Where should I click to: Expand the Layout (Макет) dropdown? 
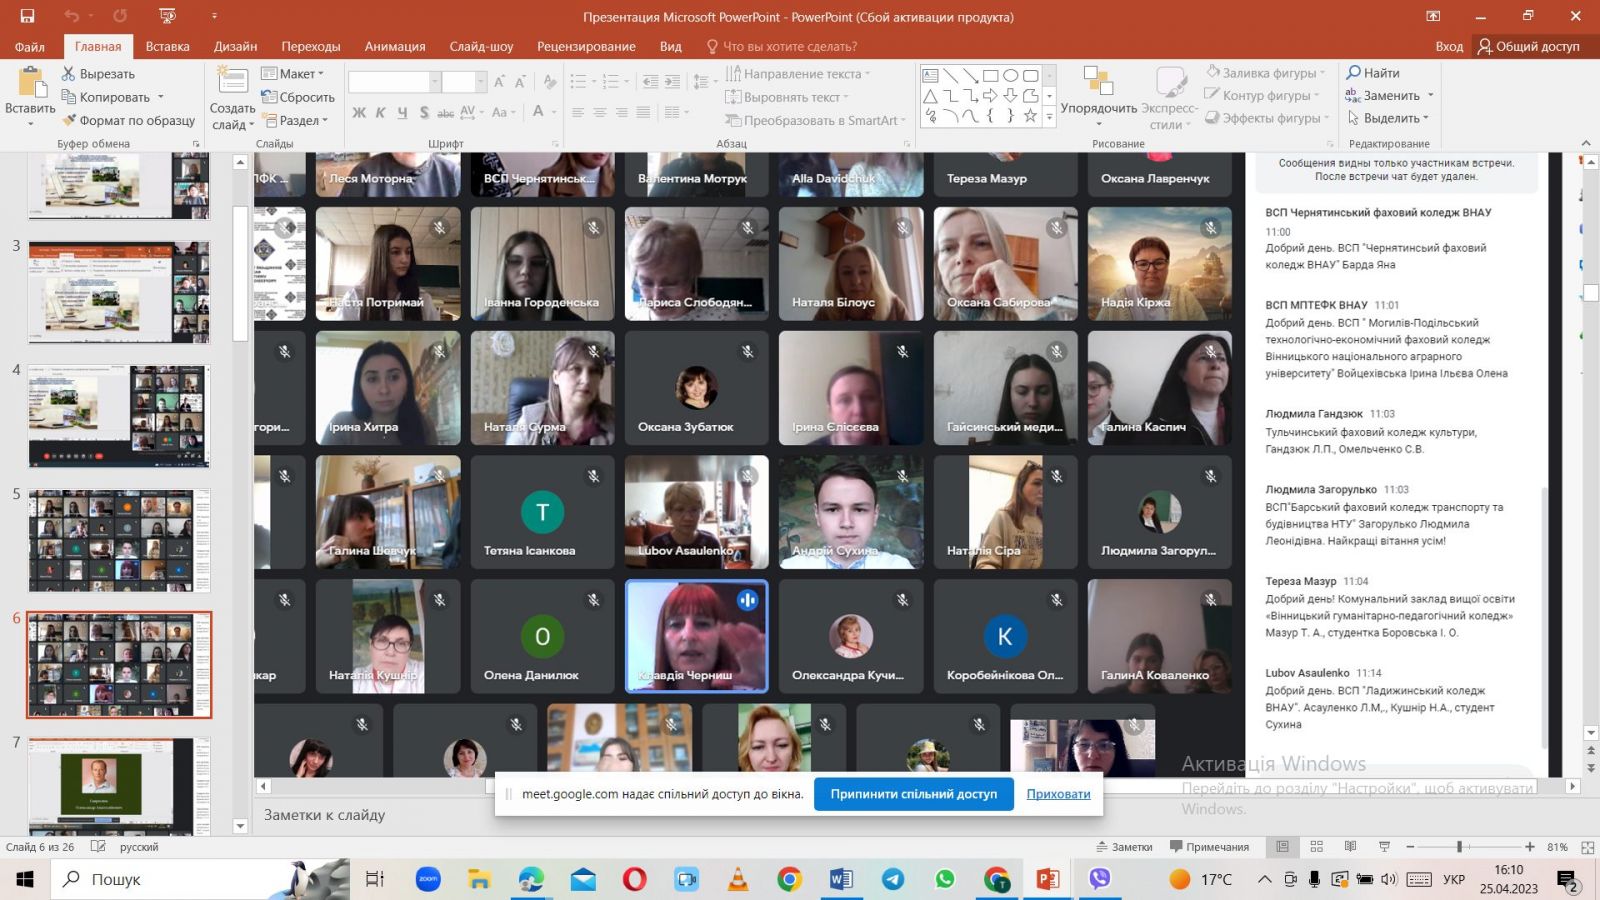pyautogui.click(x=293, y=74)
